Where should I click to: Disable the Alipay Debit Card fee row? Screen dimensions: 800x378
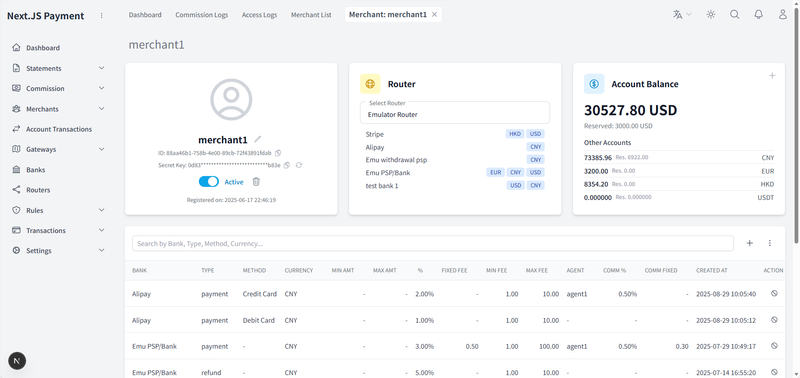(774, 319)
